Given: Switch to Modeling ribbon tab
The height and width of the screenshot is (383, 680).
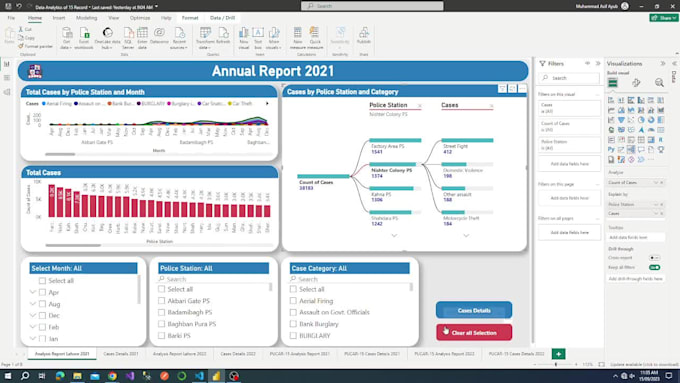Looking at the screenshot, I should [86, 18].
